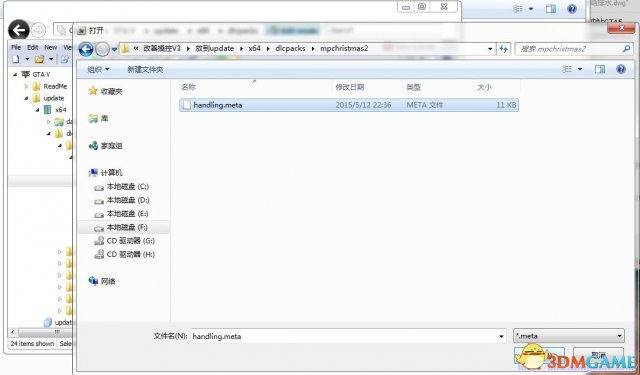Click forward arrow in Open dialog
The image size is (640, 375).
102,49
